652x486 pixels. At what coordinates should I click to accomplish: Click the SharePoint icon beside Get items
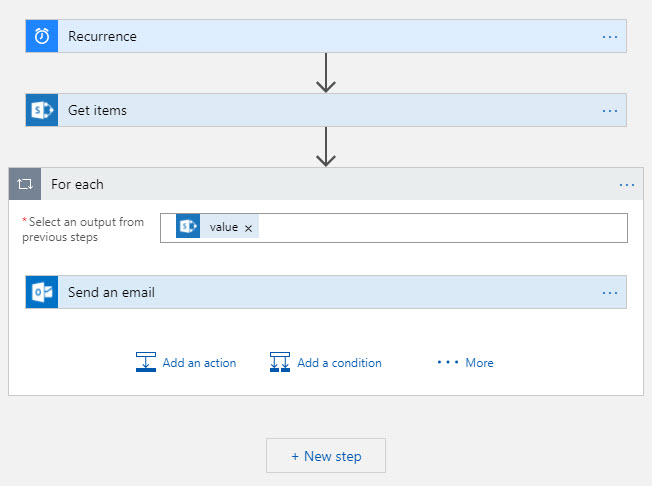point(42,110)
